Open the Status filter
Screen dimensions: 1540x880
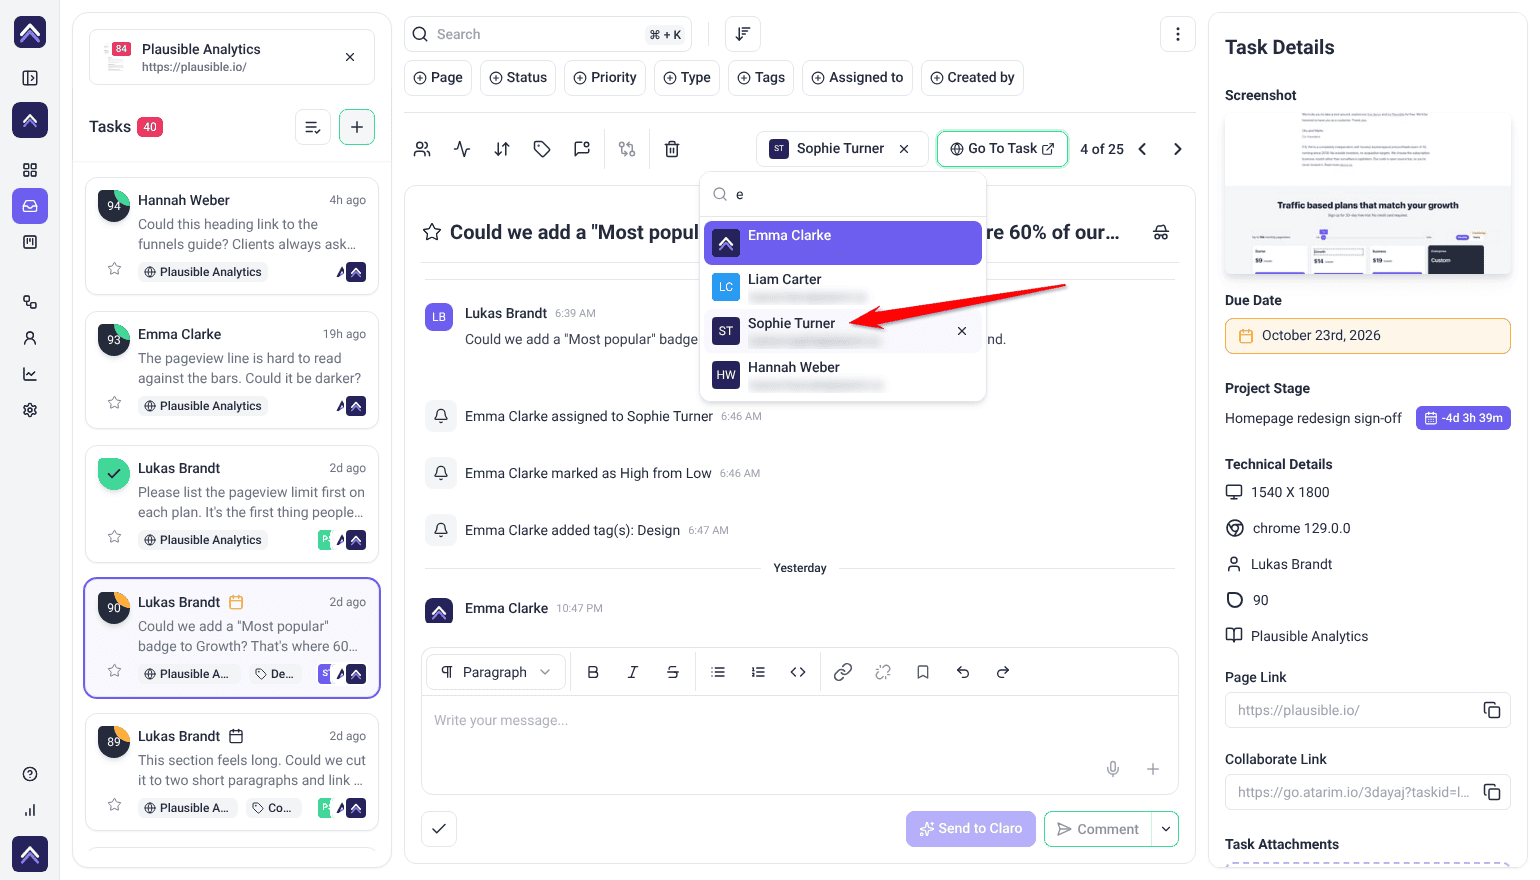518,78
